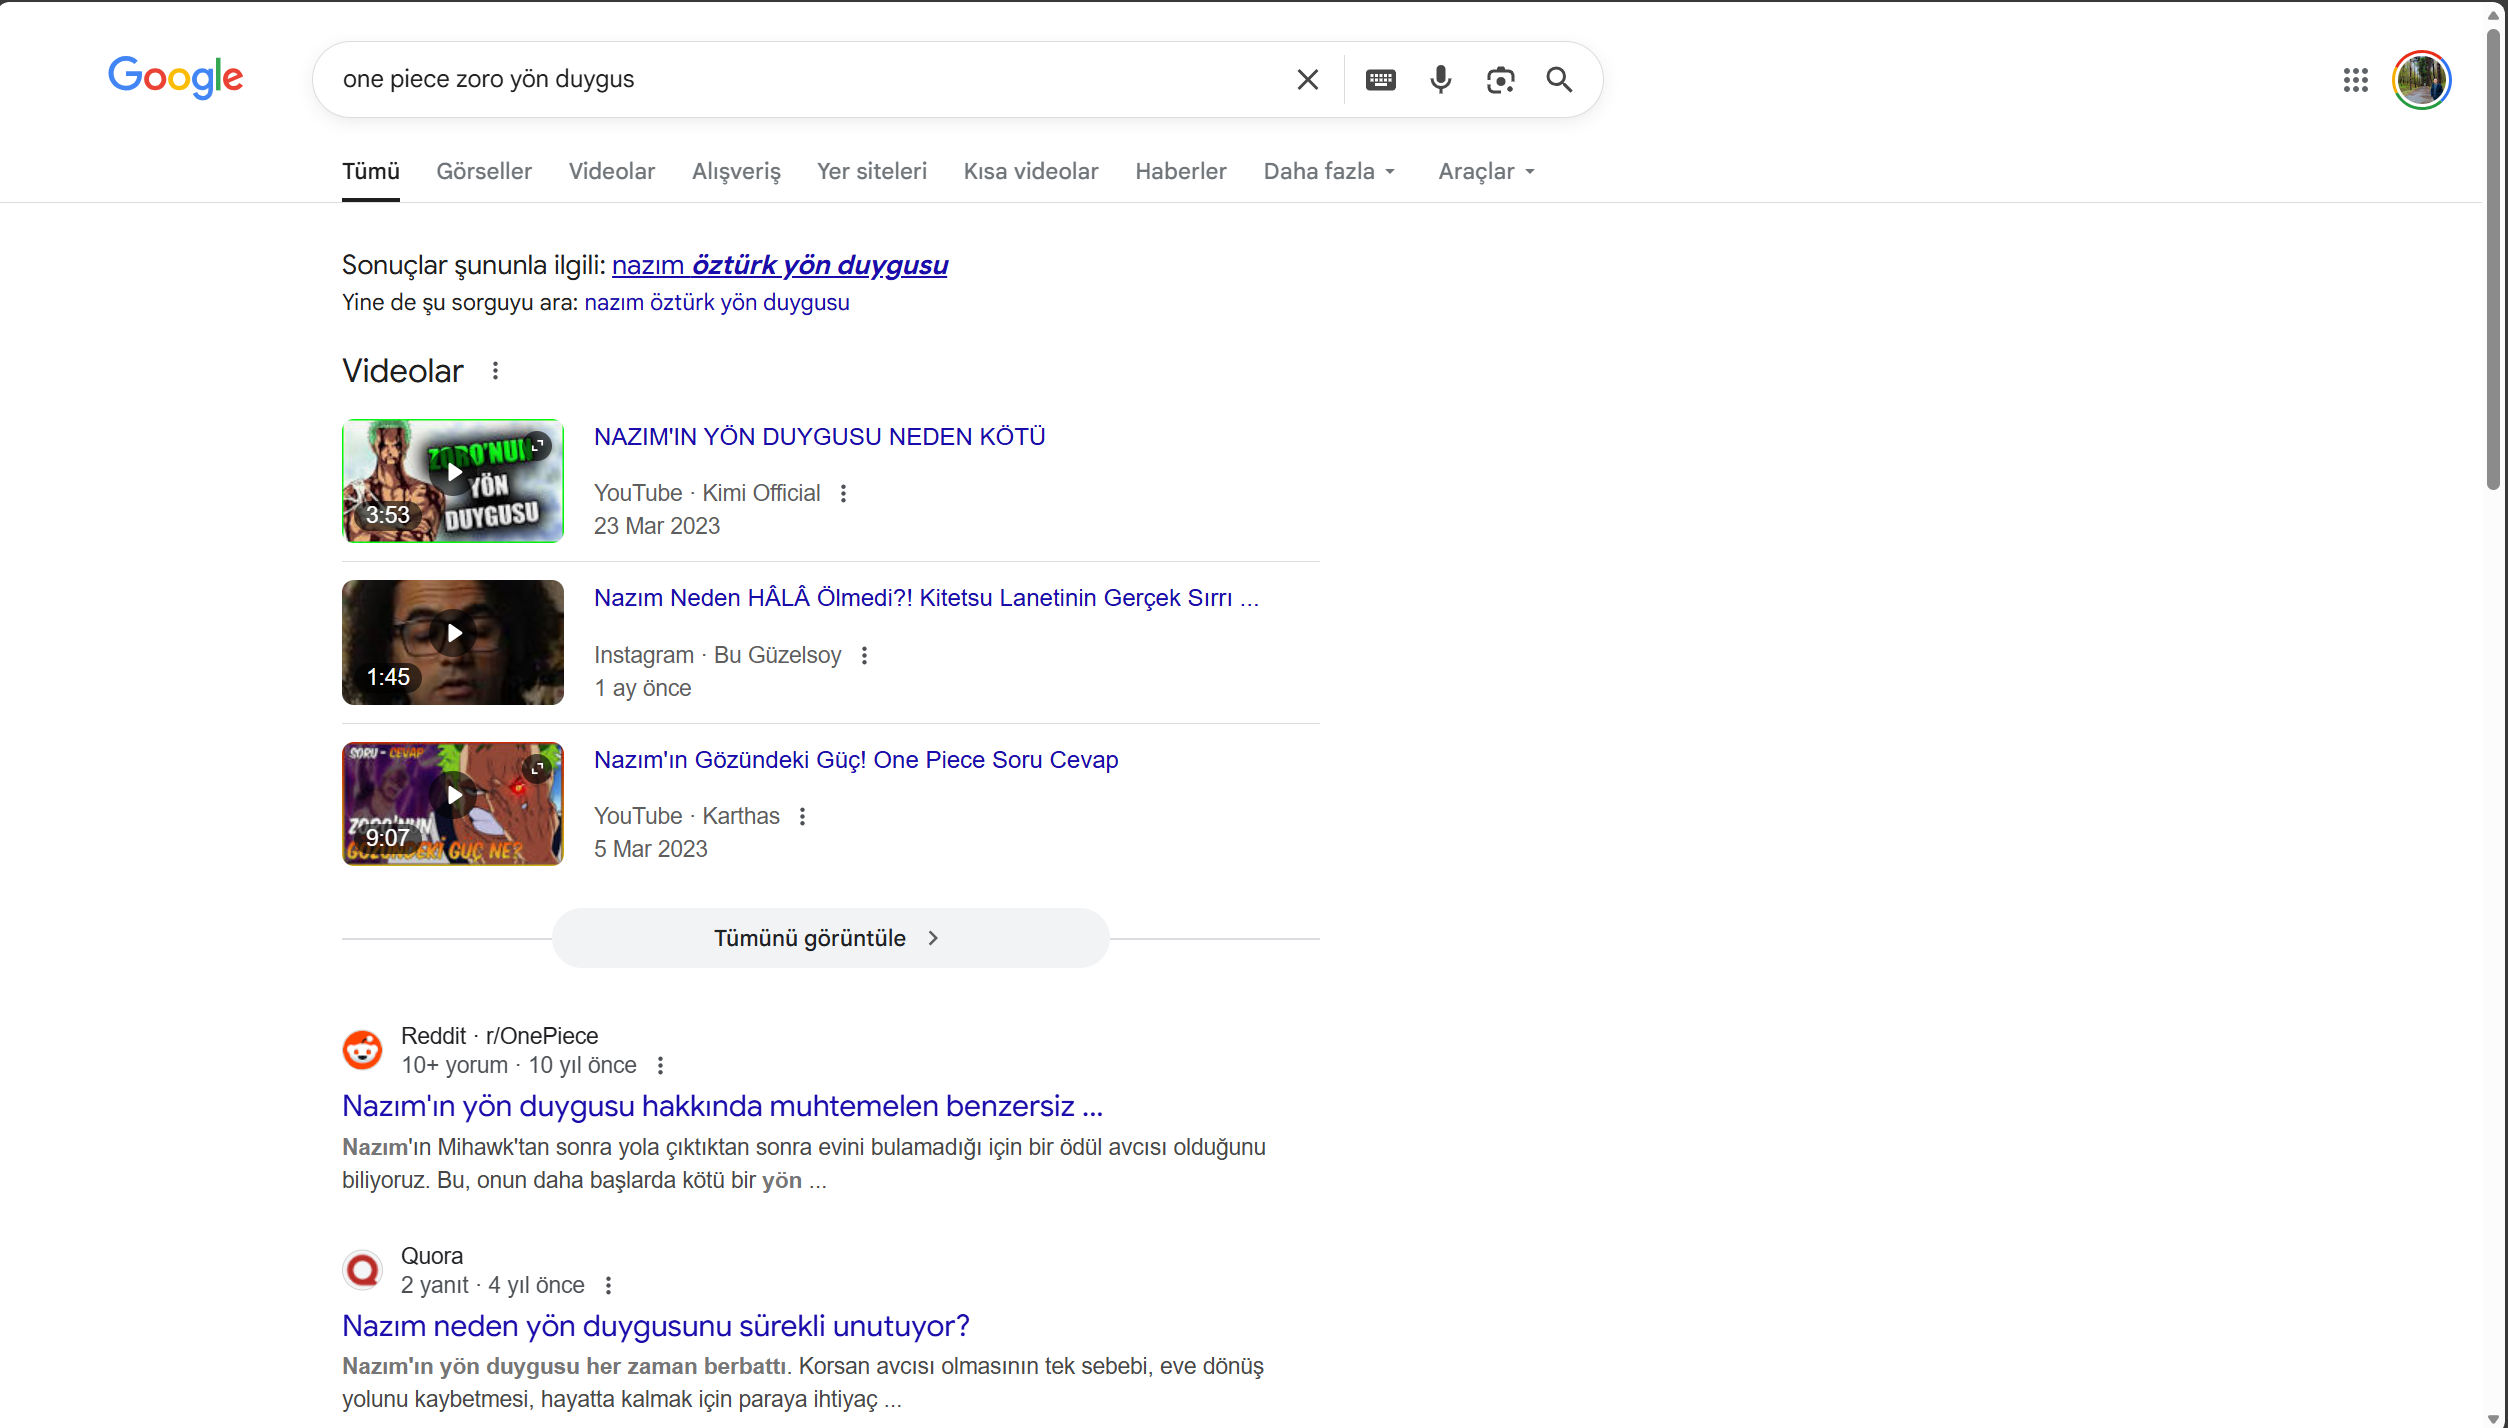Open the Google account profile avatar

(x=2421, y=80)
